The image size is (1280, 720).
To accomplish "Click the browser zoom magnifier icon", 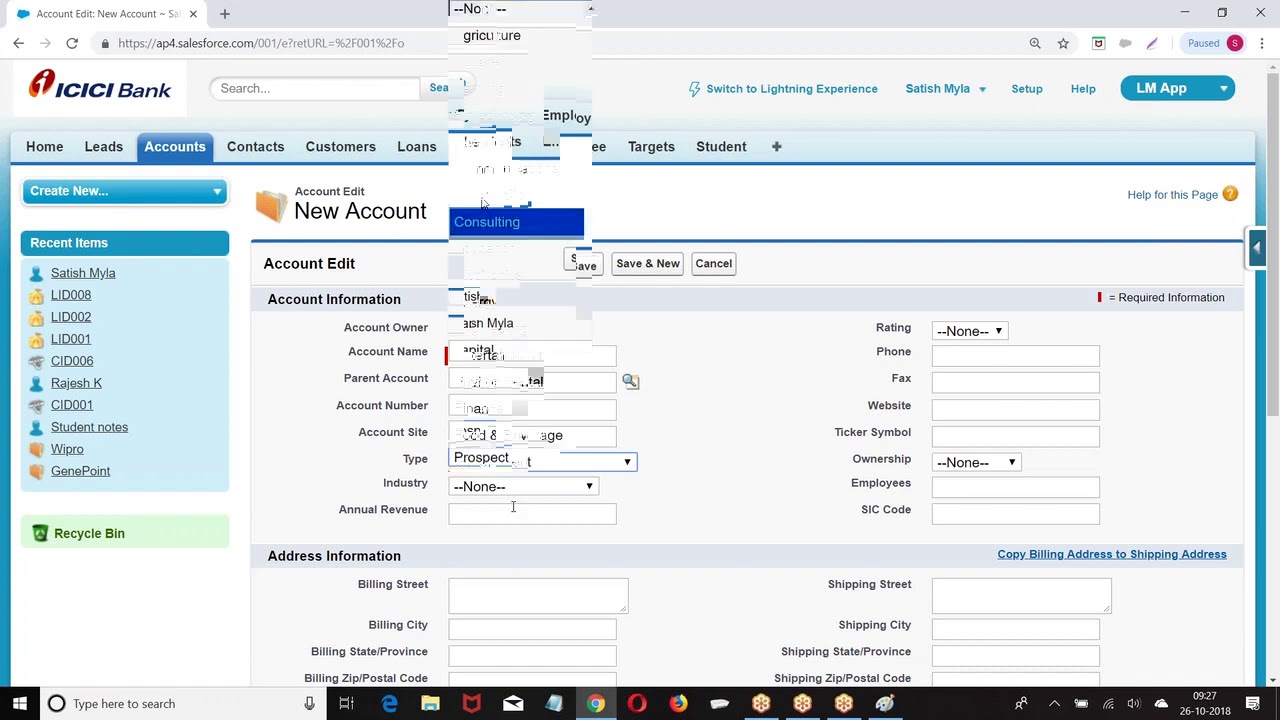I will [1035, 43].
